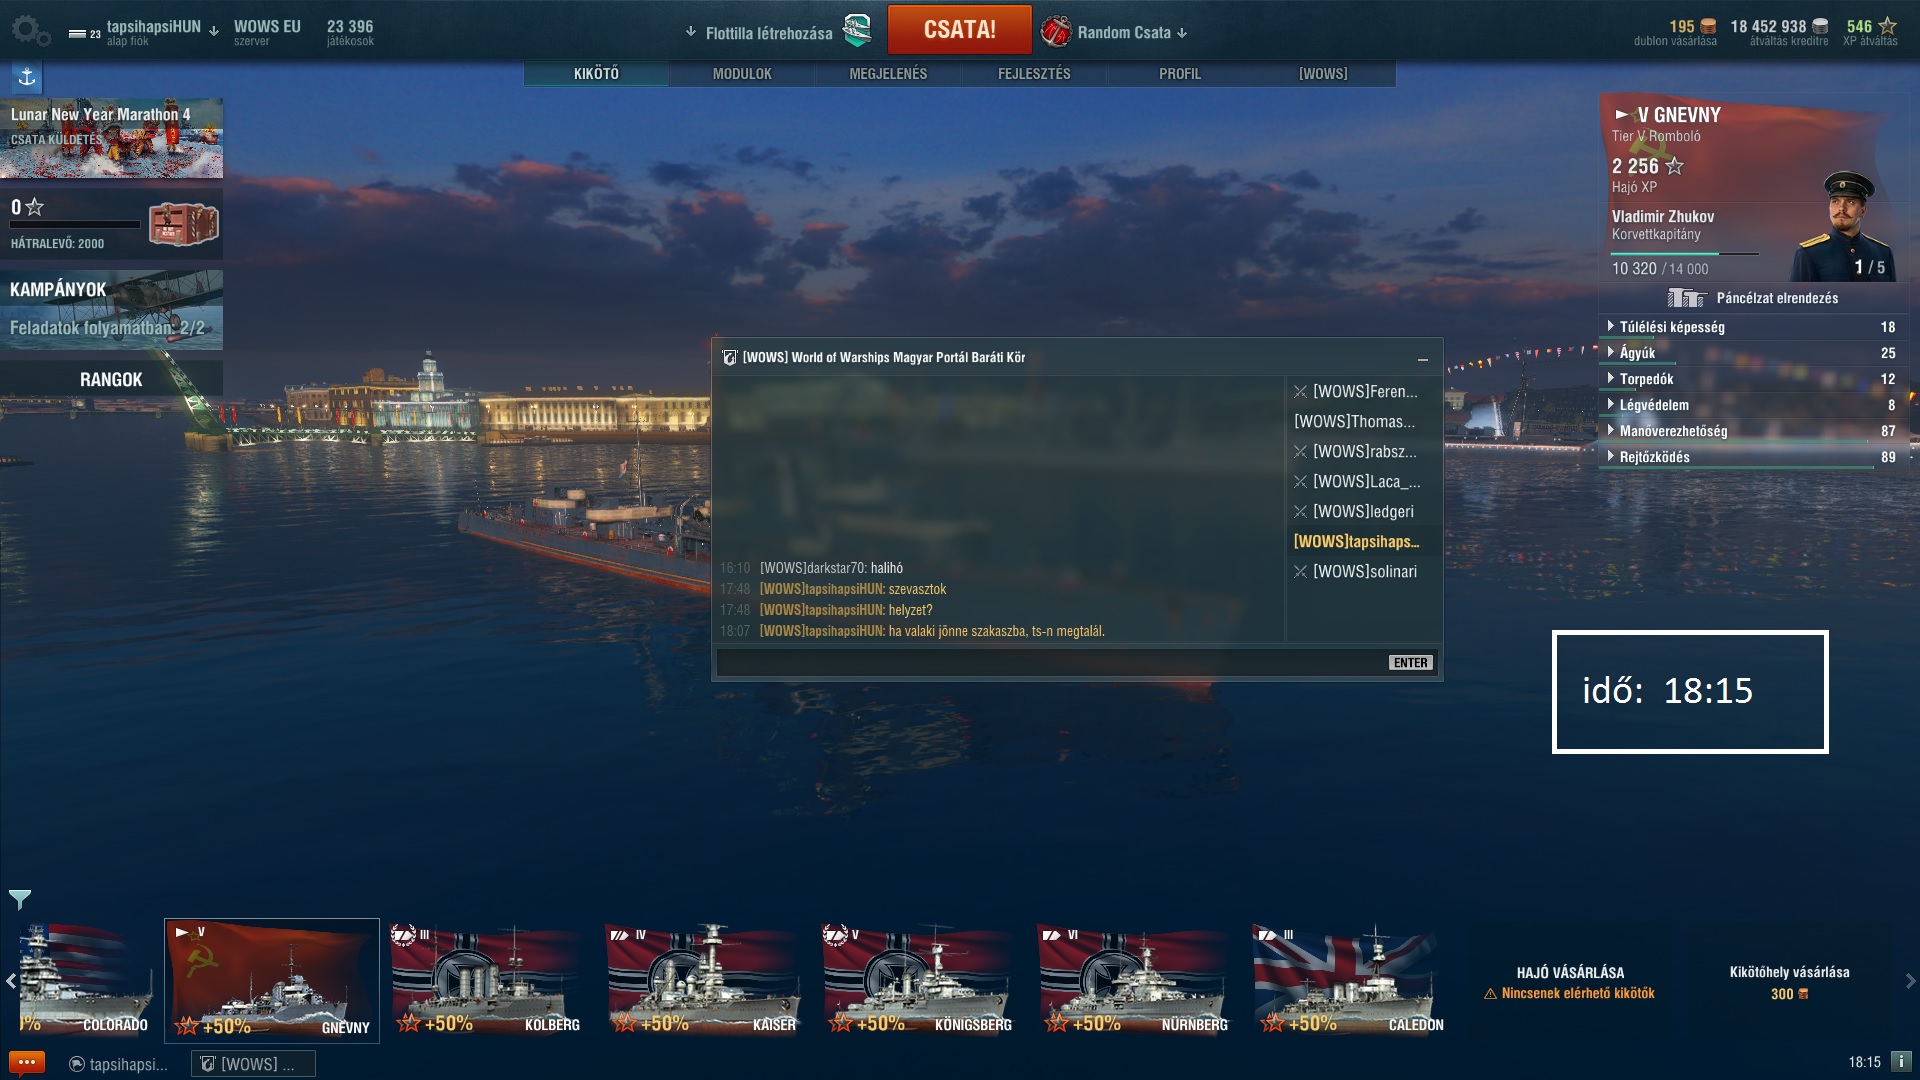Screen dimensions: 1920x1080
Task: Click the anchor port icon
Action: coord(27,77)
